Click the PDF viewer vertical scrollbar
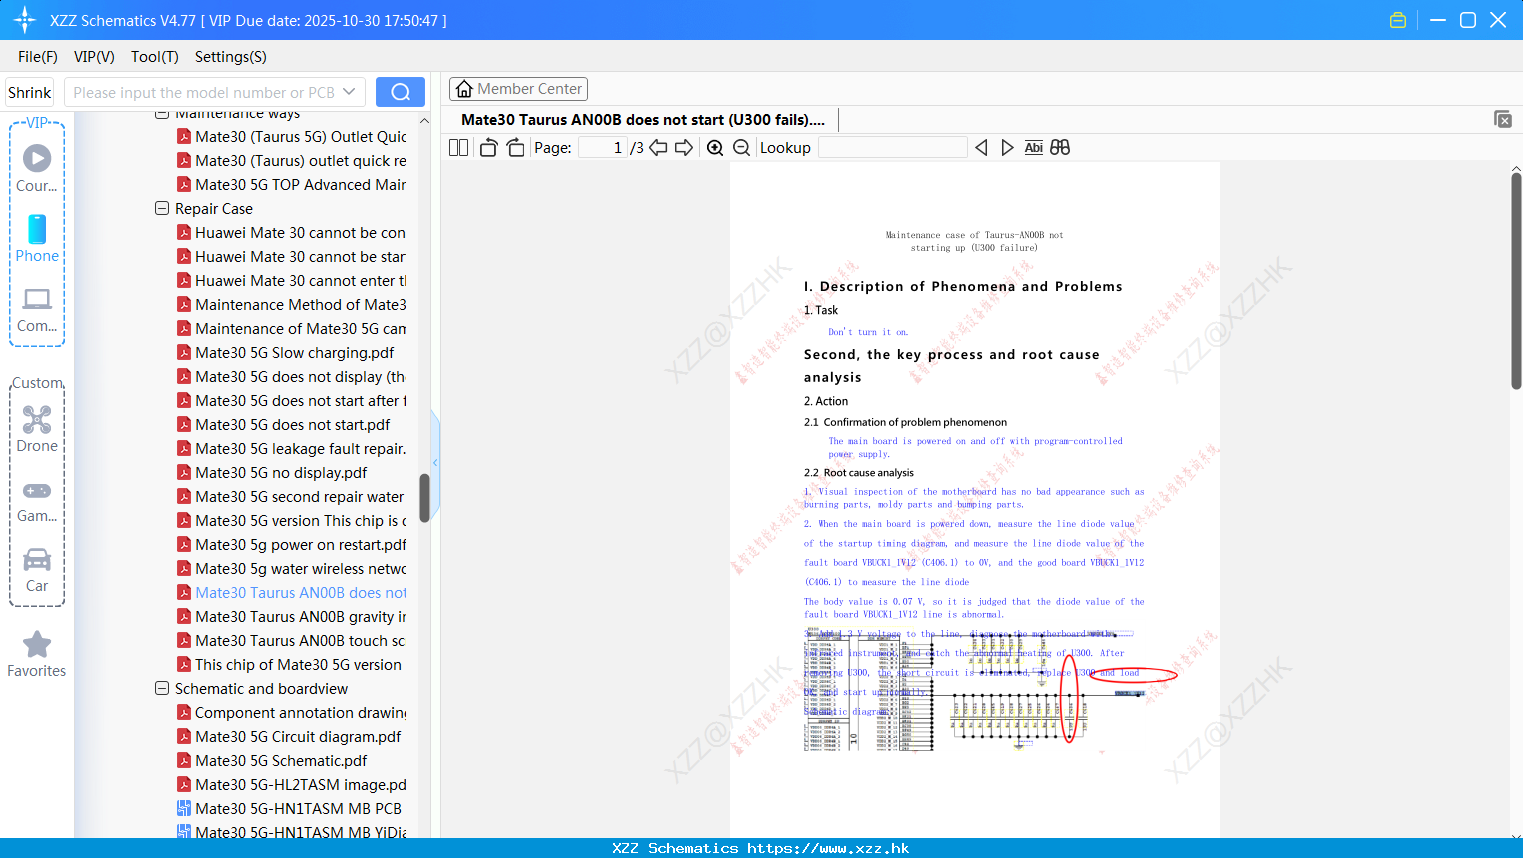 coord(1516,281)
